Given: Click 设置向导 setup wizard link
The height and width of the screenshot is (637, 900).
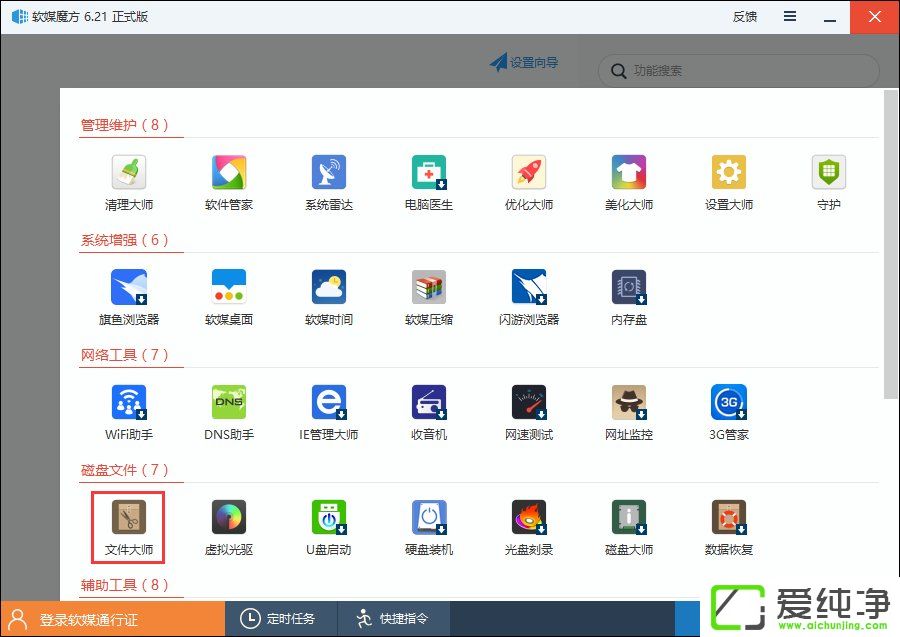Looking at the screenshot, I should click(x=524, y=63).
